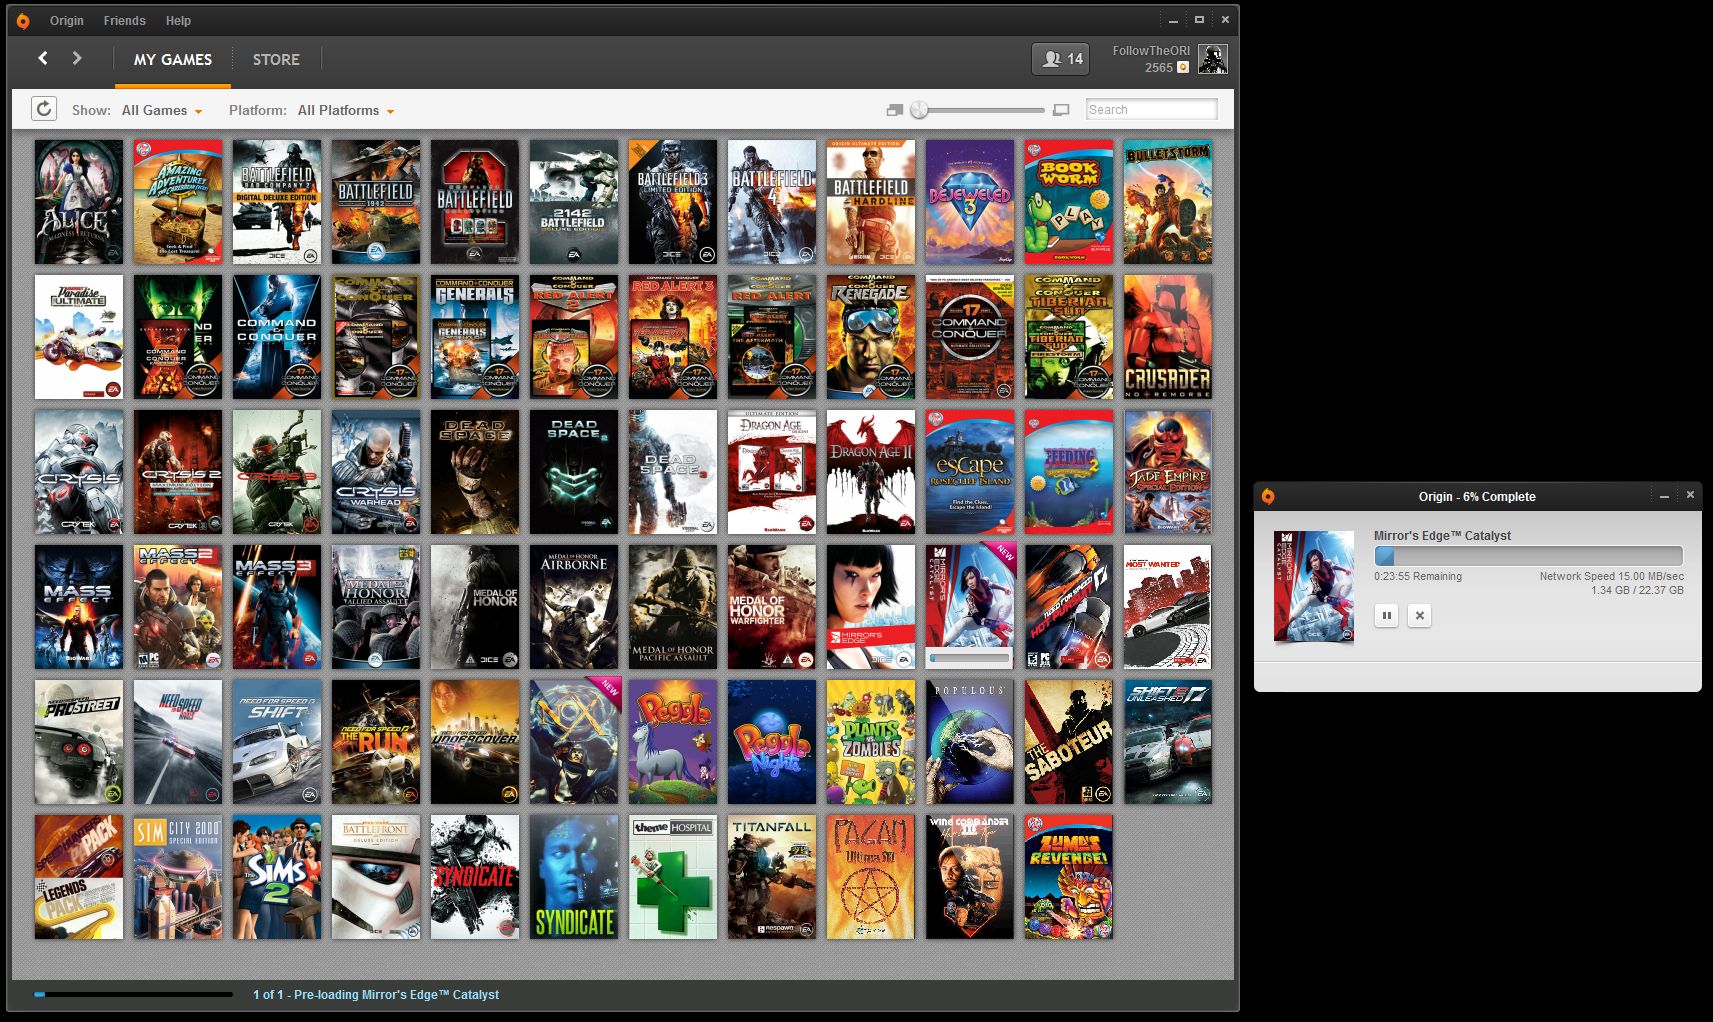Image resolution: width=1713 pixels, height=1022 pixels.
Task: Select the Bulletstorm game tile
Action: 1168,202
